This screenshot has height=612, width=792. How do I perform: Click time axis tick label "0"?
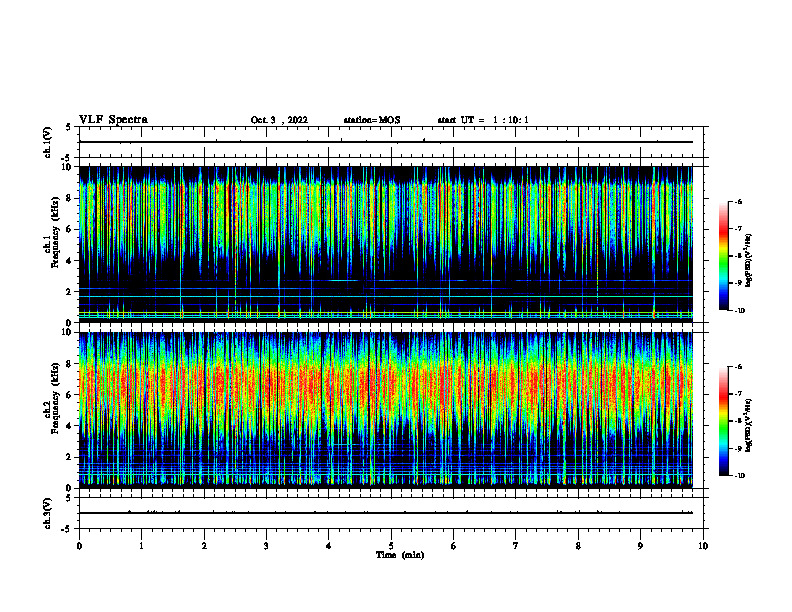coord(79,546)
